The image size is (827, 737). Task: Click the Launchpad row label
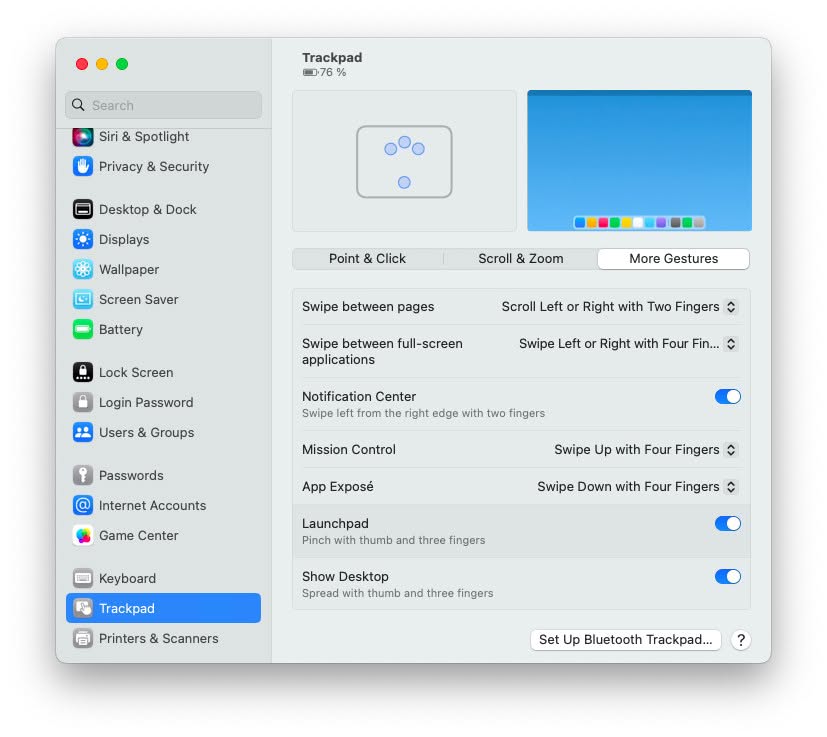(335, 524)
